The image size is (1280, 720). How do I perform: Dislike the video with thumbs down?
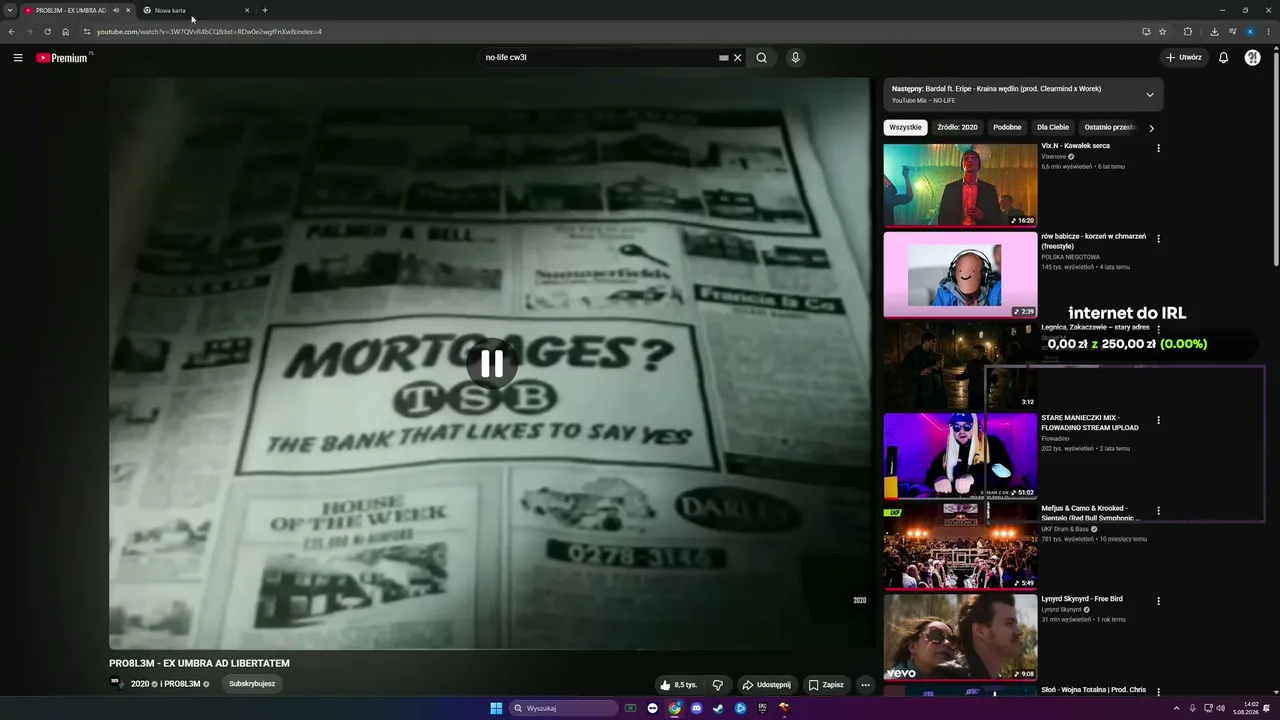point(717,685)
